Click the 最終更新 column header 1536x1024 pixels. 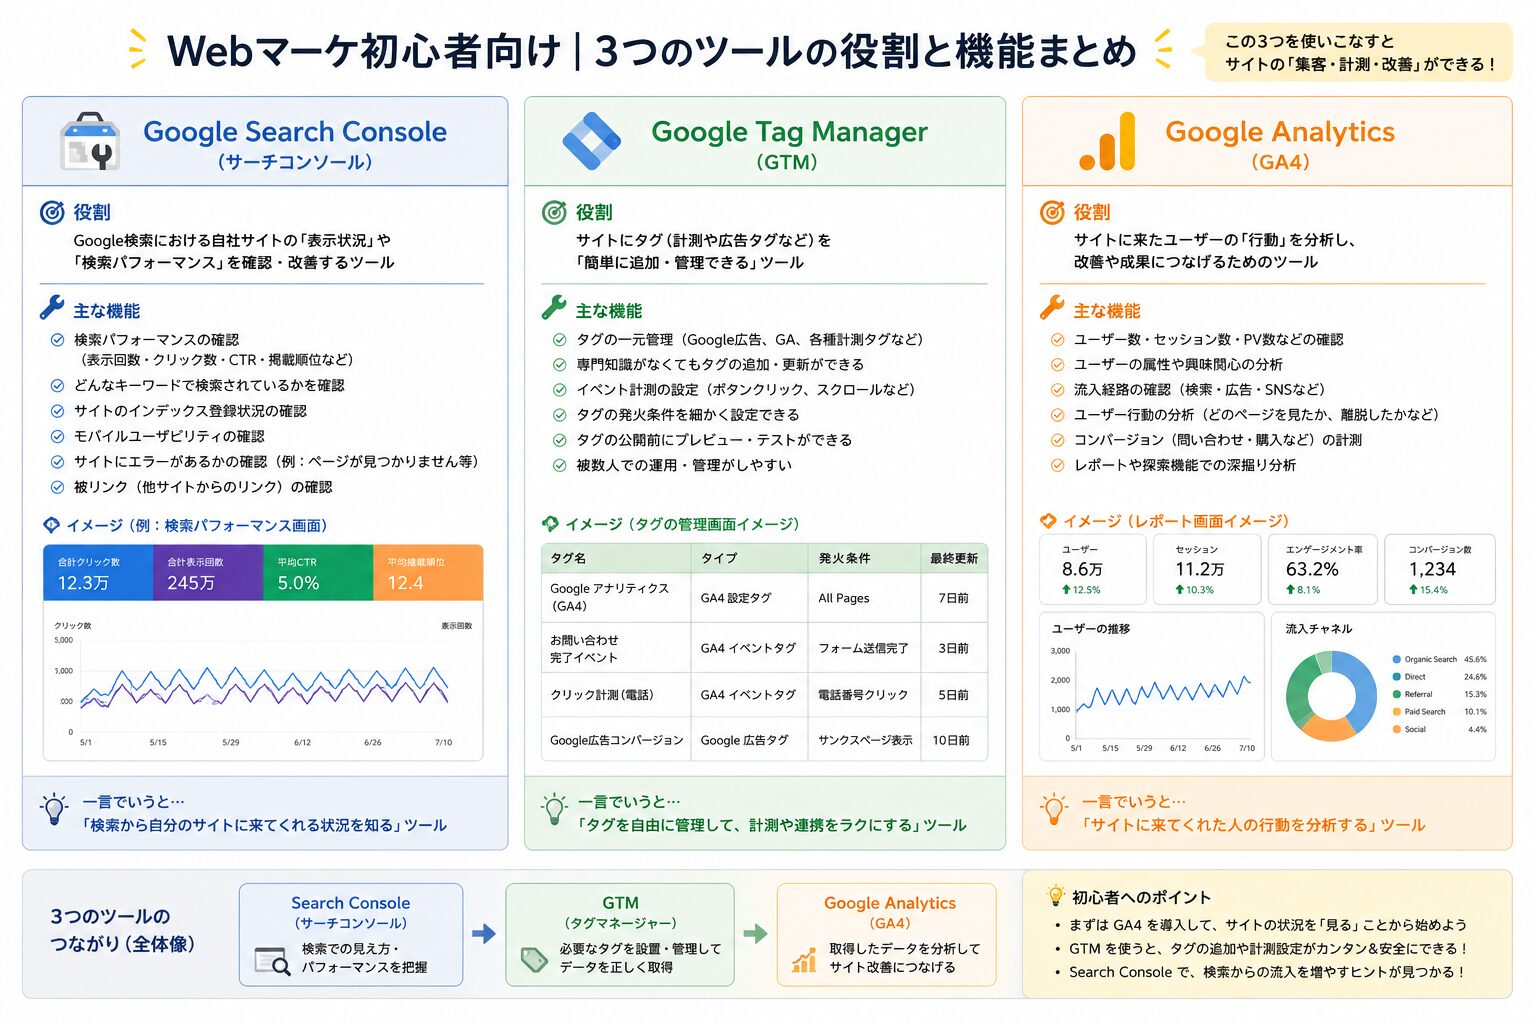point(954,558)
